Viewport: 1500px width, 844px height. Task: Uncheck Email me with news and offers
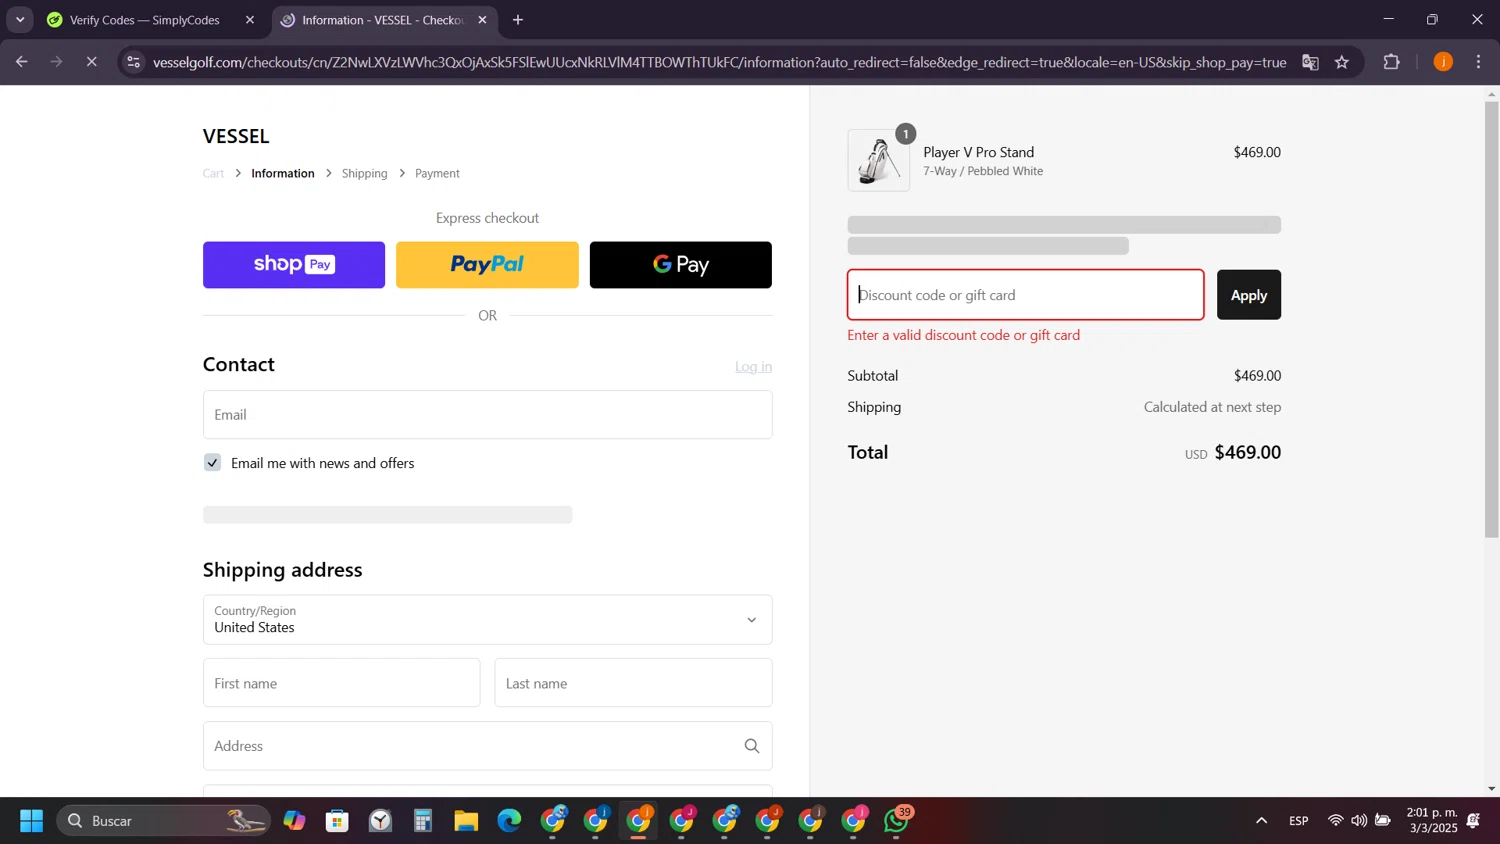click(212, 463)
